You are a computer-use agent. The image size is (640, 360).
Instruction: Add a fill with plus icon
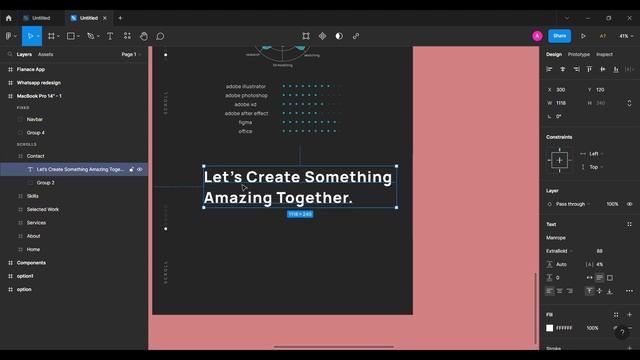tap(629, 315)
